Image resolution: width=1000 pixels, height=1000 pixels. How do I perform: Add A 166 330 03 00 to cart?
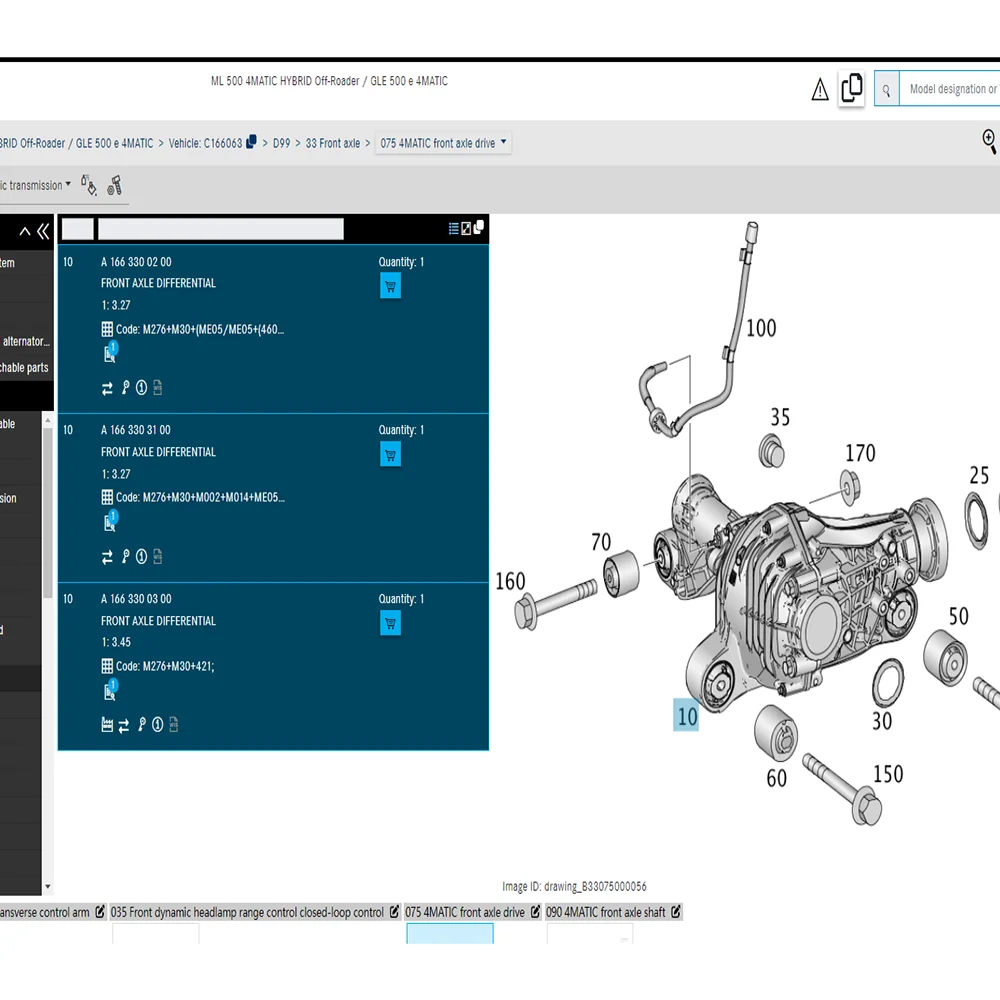pyautogui.click(x=390, y=623)
